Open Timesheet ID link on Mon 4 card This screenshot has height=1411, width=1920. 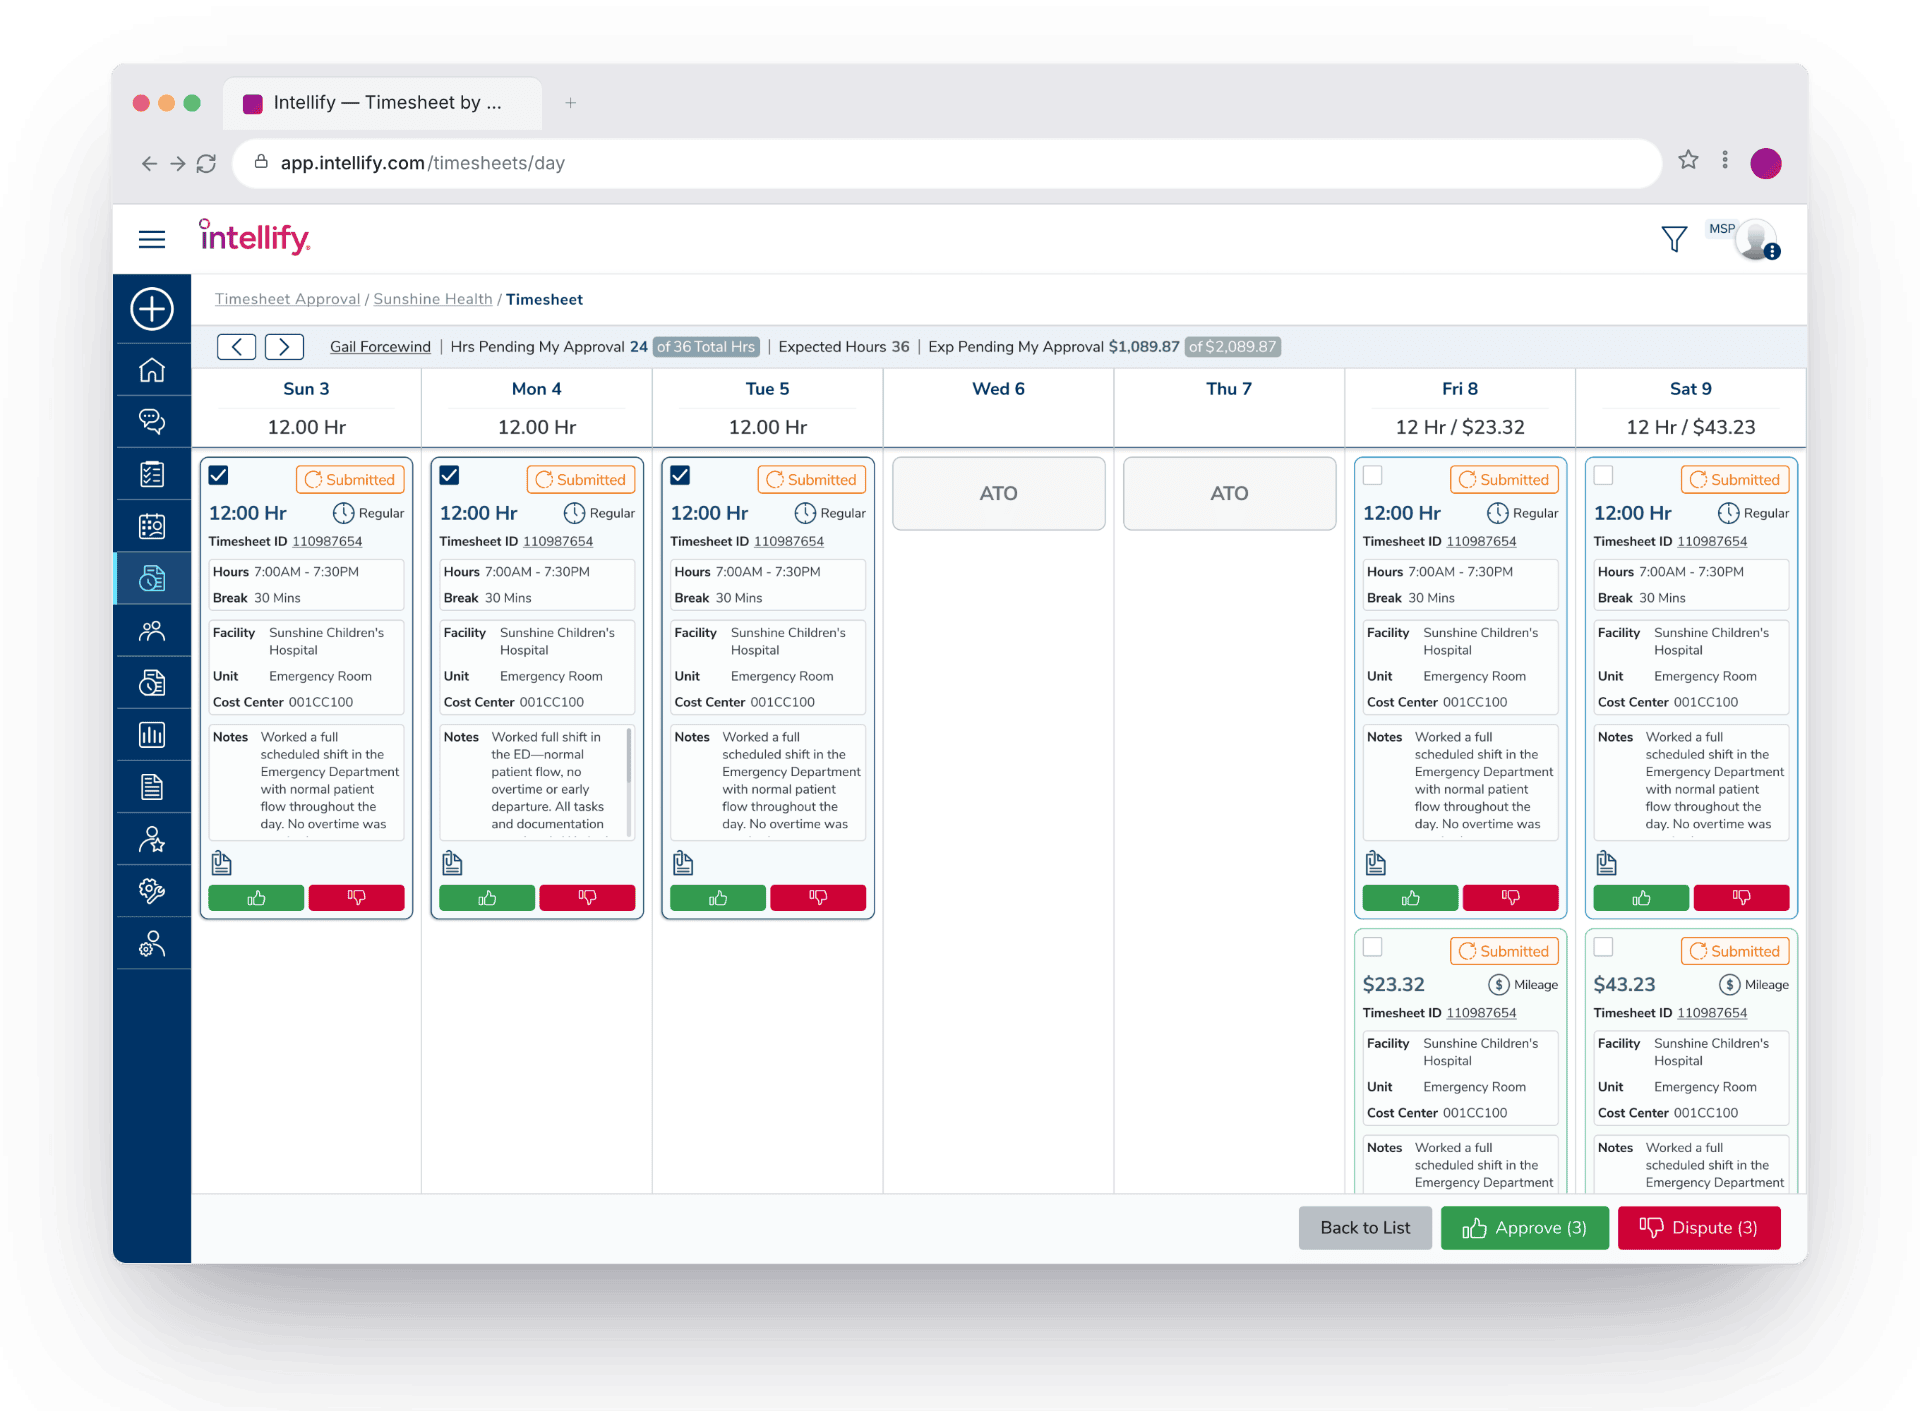click(558, 541)
